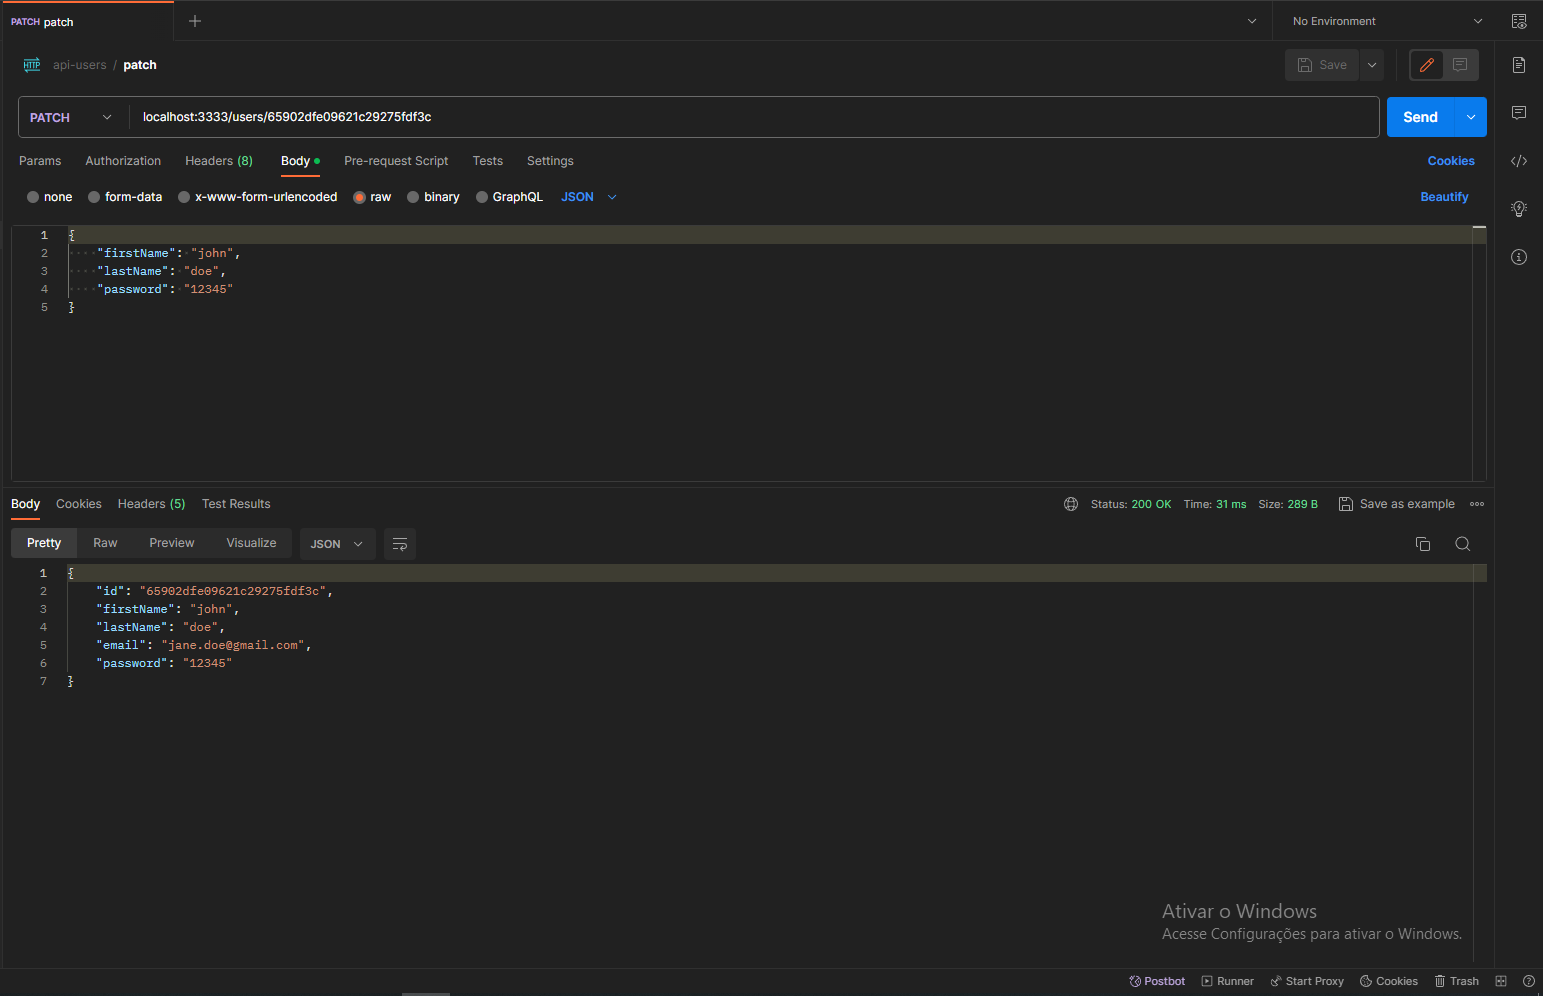This screenshot has height=996, width=1543.
Task: Open the lightbulb related requests icon
Action: (x=1519, y=209)
